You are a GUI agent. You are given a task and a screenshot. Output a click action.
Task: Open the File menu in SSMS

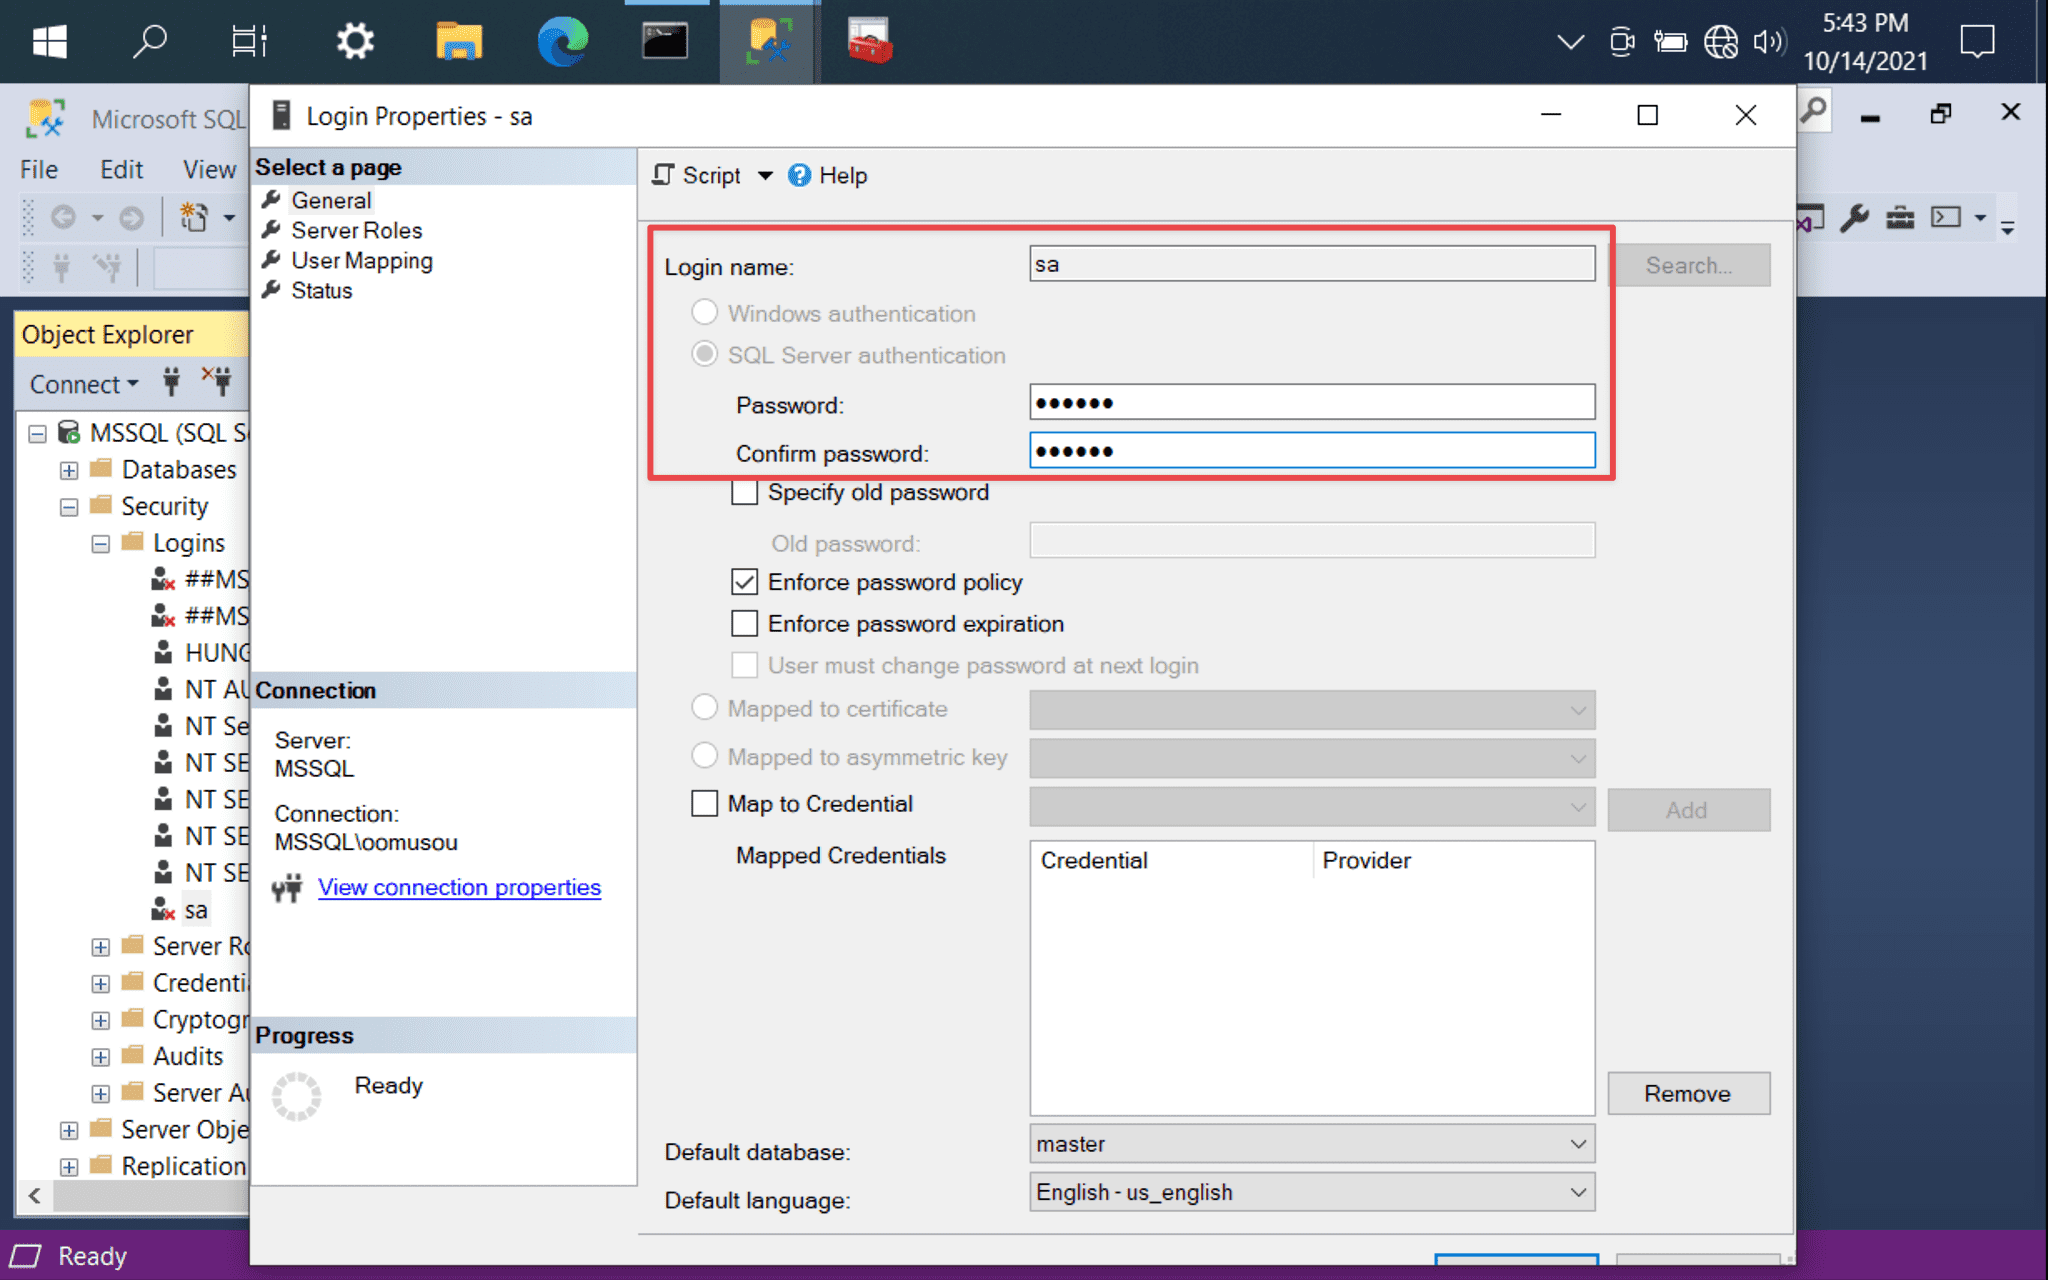(x=39, y=169)
